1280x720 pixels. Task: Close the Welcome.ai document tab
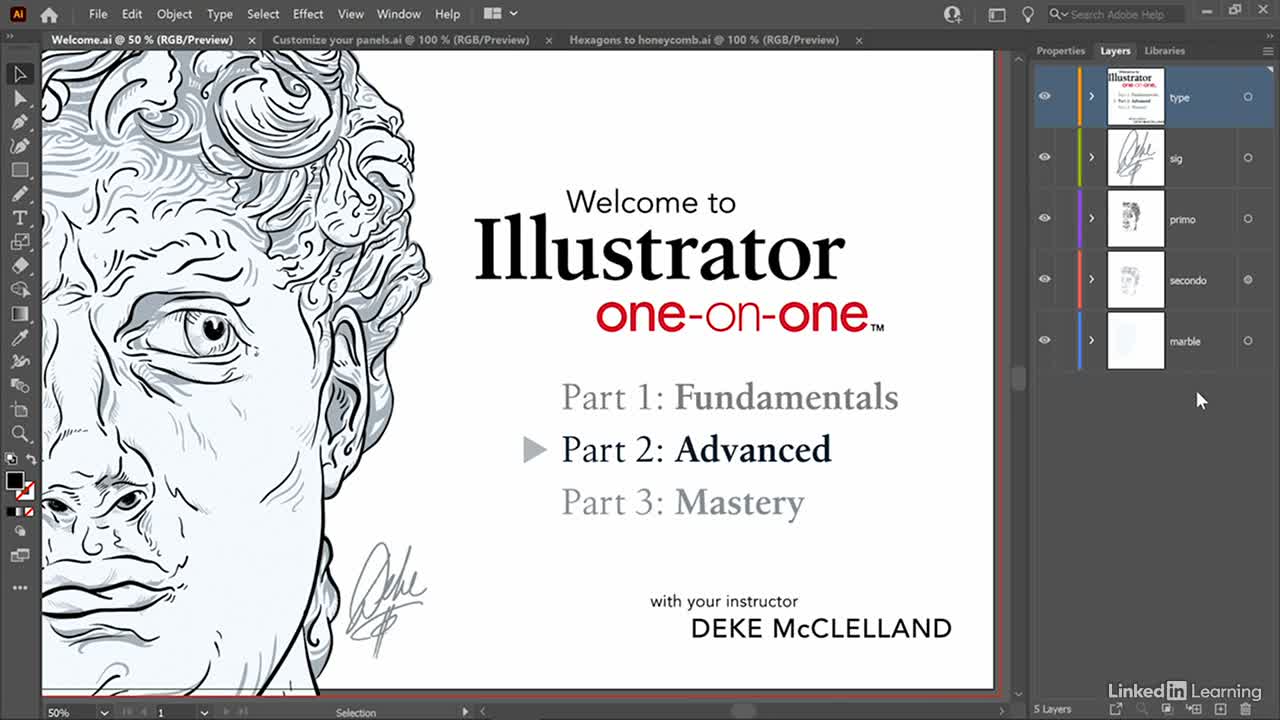point(251,40)
